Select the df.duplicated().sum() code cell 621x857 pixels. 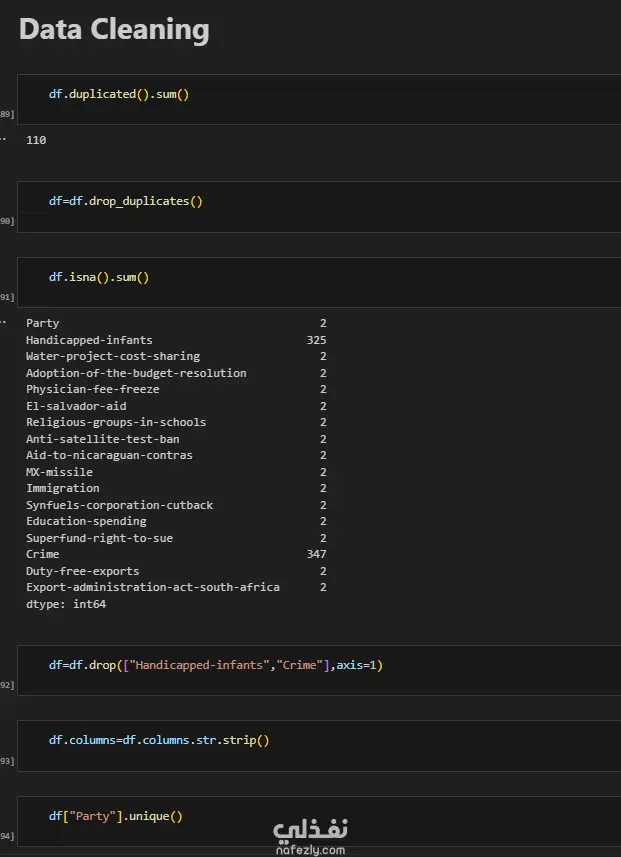(119, 94)
